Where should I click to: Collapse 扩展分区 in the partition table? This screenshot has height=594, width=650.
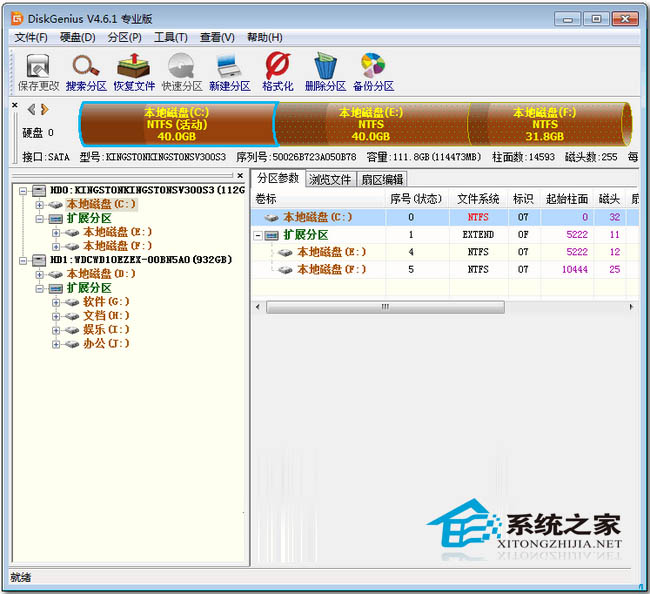pos(258,235)
